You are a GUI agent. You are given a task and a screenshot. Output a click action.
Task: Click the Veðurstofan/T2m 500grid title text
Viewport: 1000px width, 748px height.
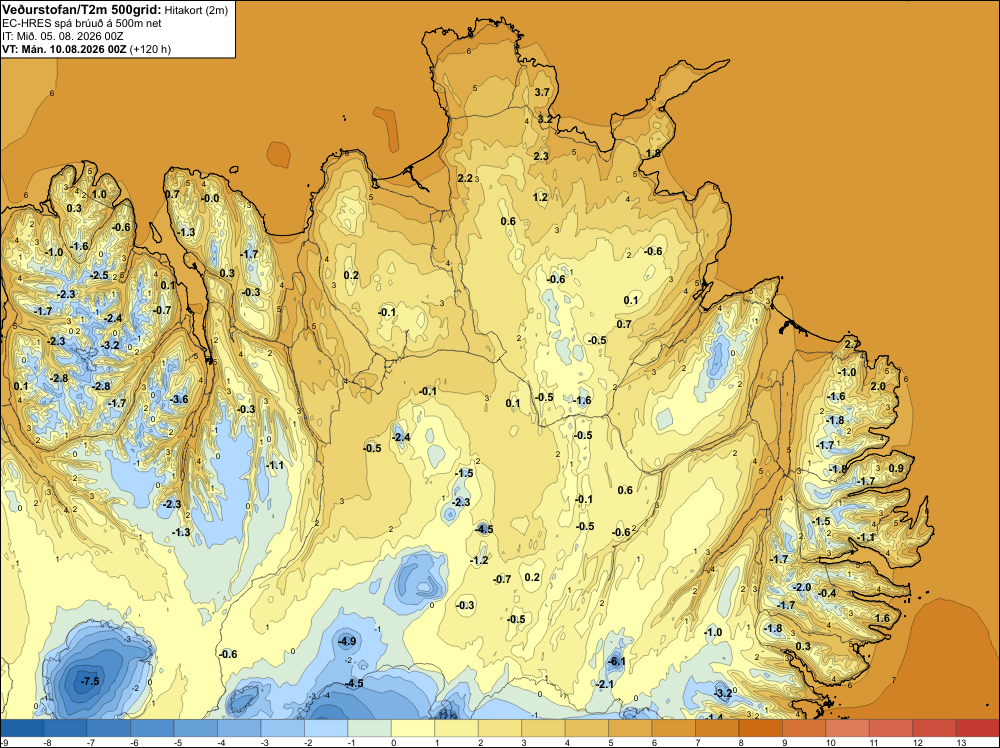[82, 10]
